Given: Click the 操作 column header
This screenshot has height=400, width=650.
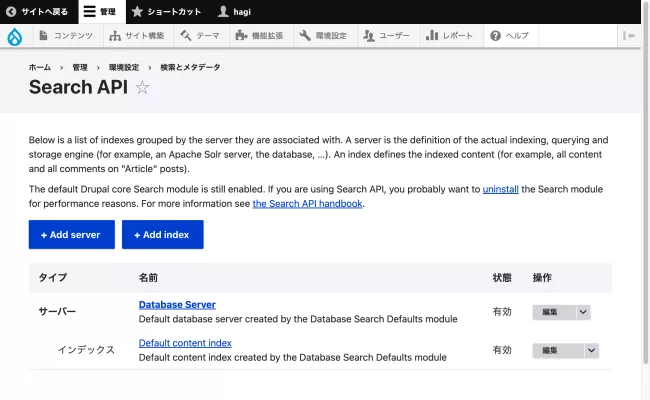Looking at the screenshot, I should coord(542,278).
